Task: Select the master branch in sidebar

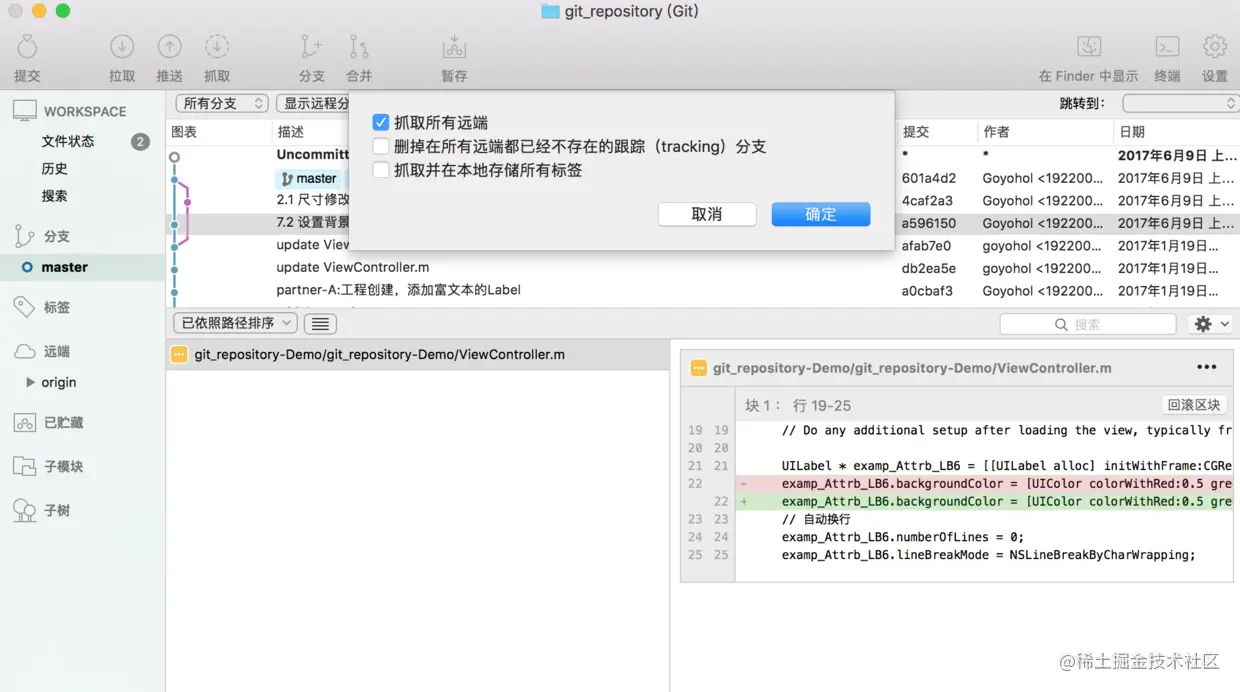Action: pyautogui.click(x=82, y=267)
